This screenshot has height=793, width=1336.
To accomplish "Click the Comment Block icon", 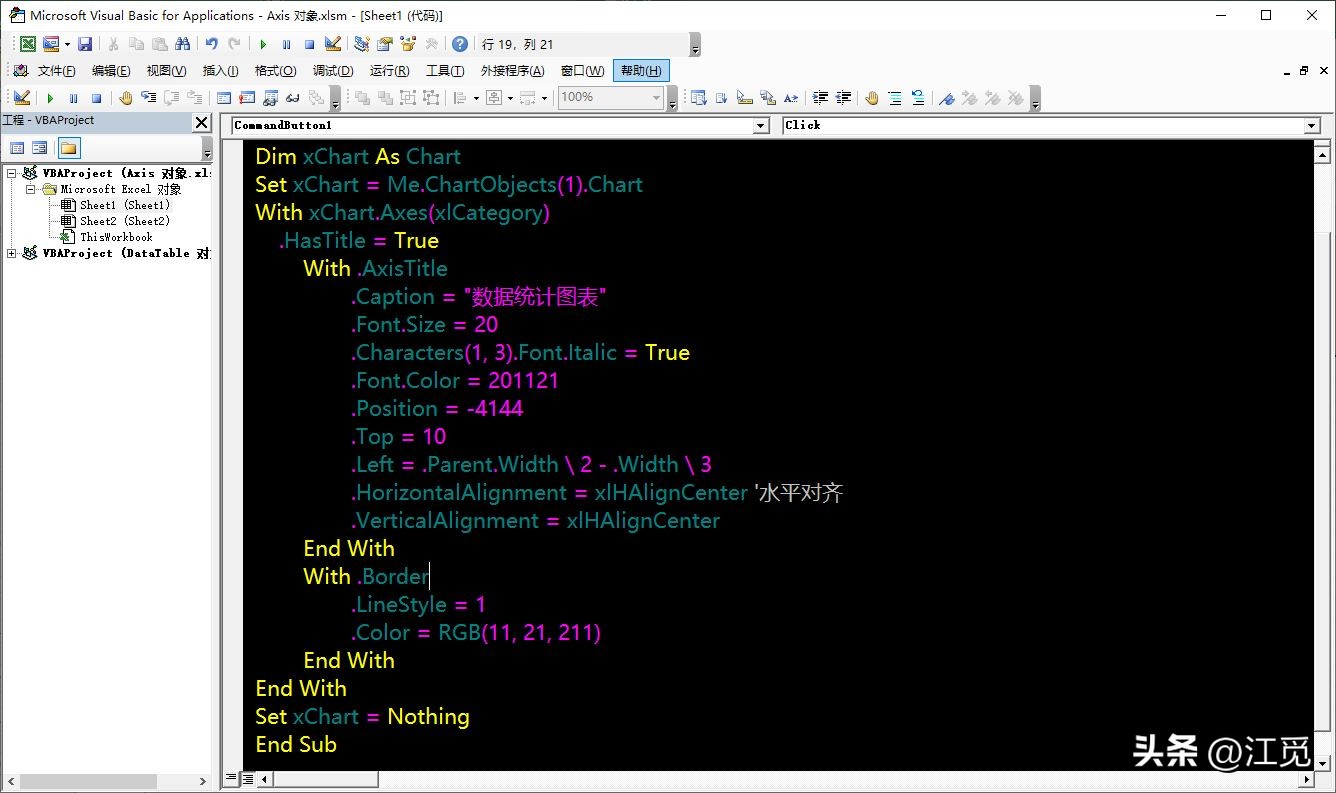I will [895, 97].
